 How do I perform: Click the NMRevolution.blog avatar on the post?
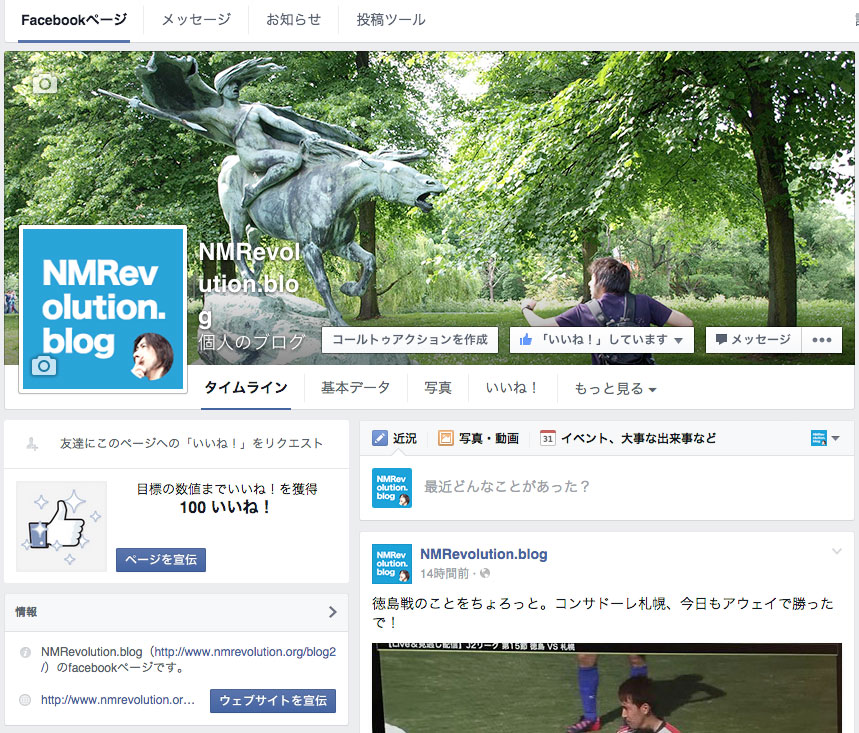(x=392, y=564)
